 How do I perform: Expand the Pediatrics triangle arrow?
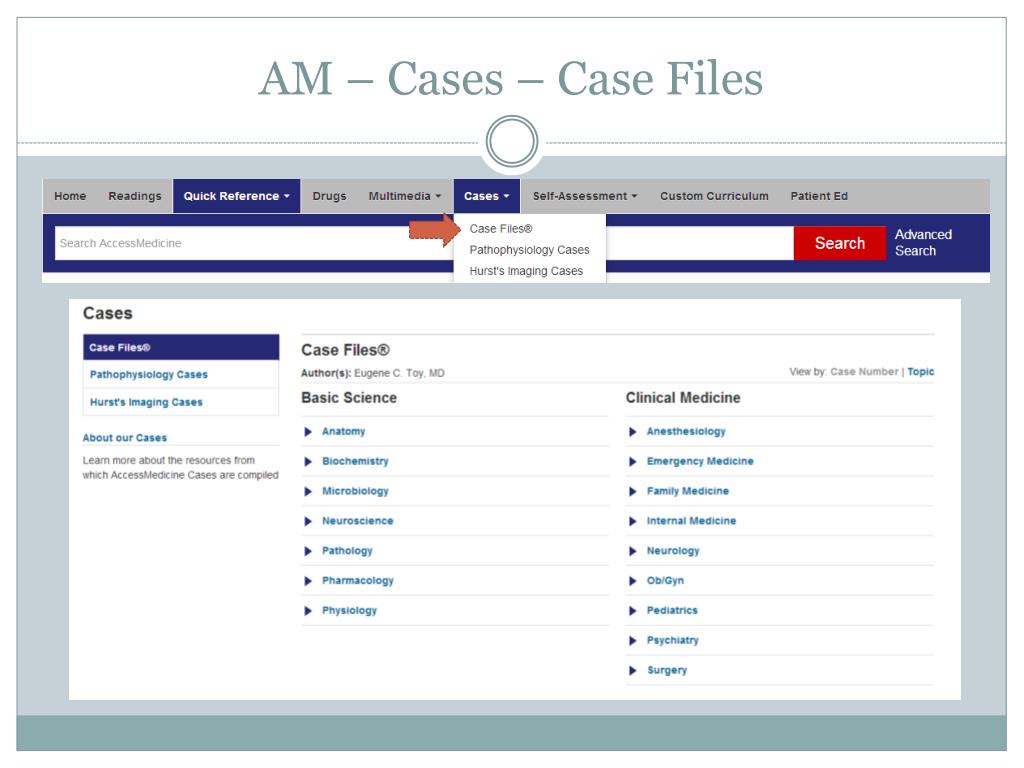pyautogui.click(x=633, y=611)
